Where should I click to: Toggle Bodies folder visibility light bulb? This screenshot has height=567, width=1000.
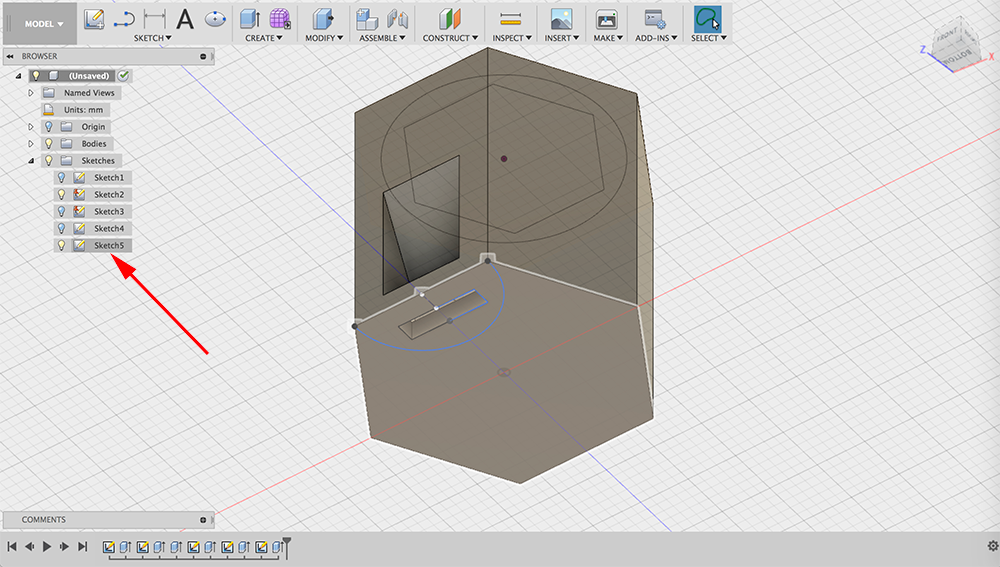(x=48, y=144)
